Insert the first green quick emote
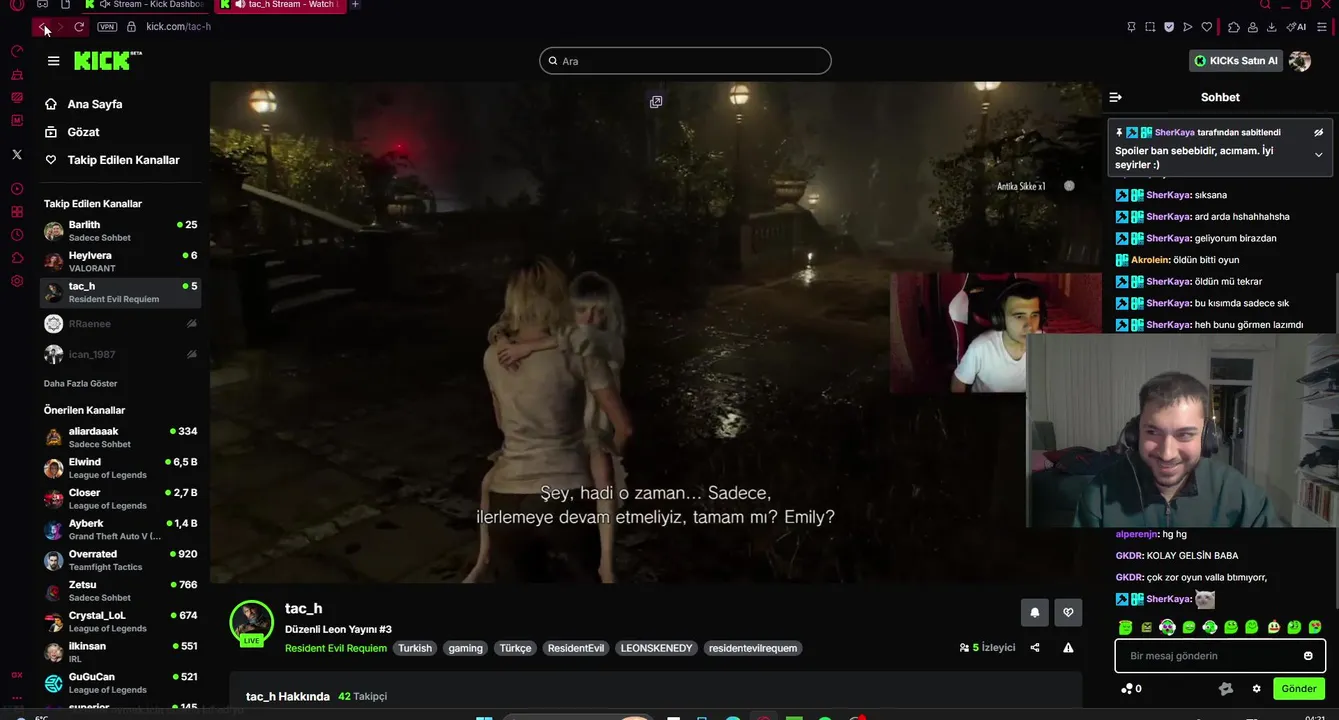Viewport: 1339px width, 720px height. (x=1125, y=627)
